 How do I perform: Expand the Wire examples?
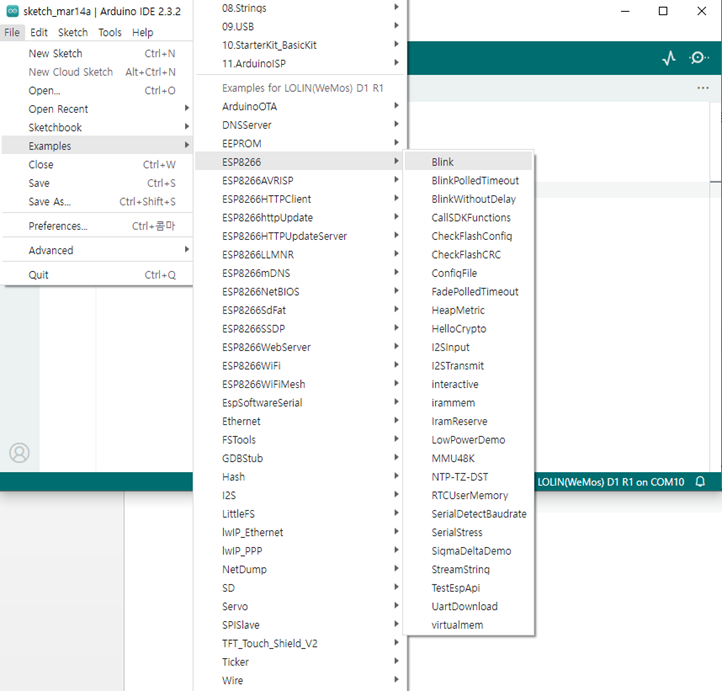(x=300, y=680)
